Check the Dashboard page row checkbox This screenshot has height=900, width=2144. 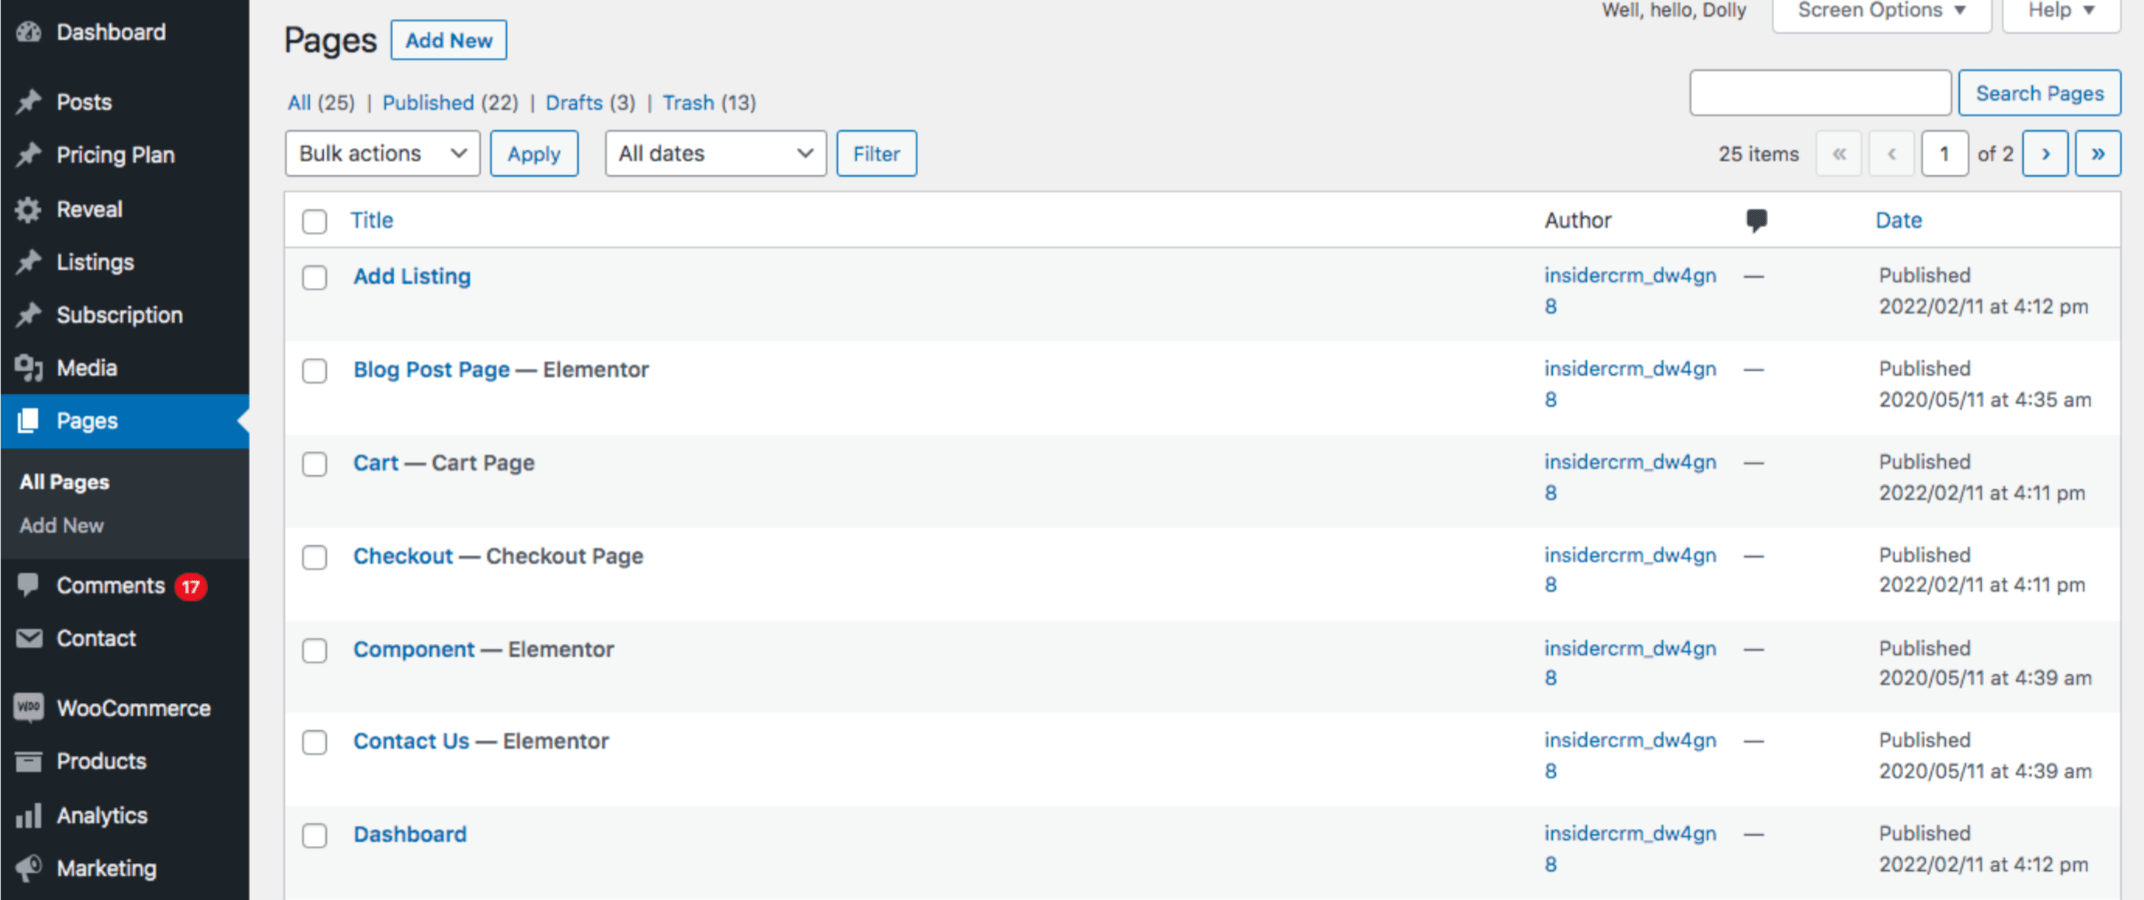click(x=315, y=835)
